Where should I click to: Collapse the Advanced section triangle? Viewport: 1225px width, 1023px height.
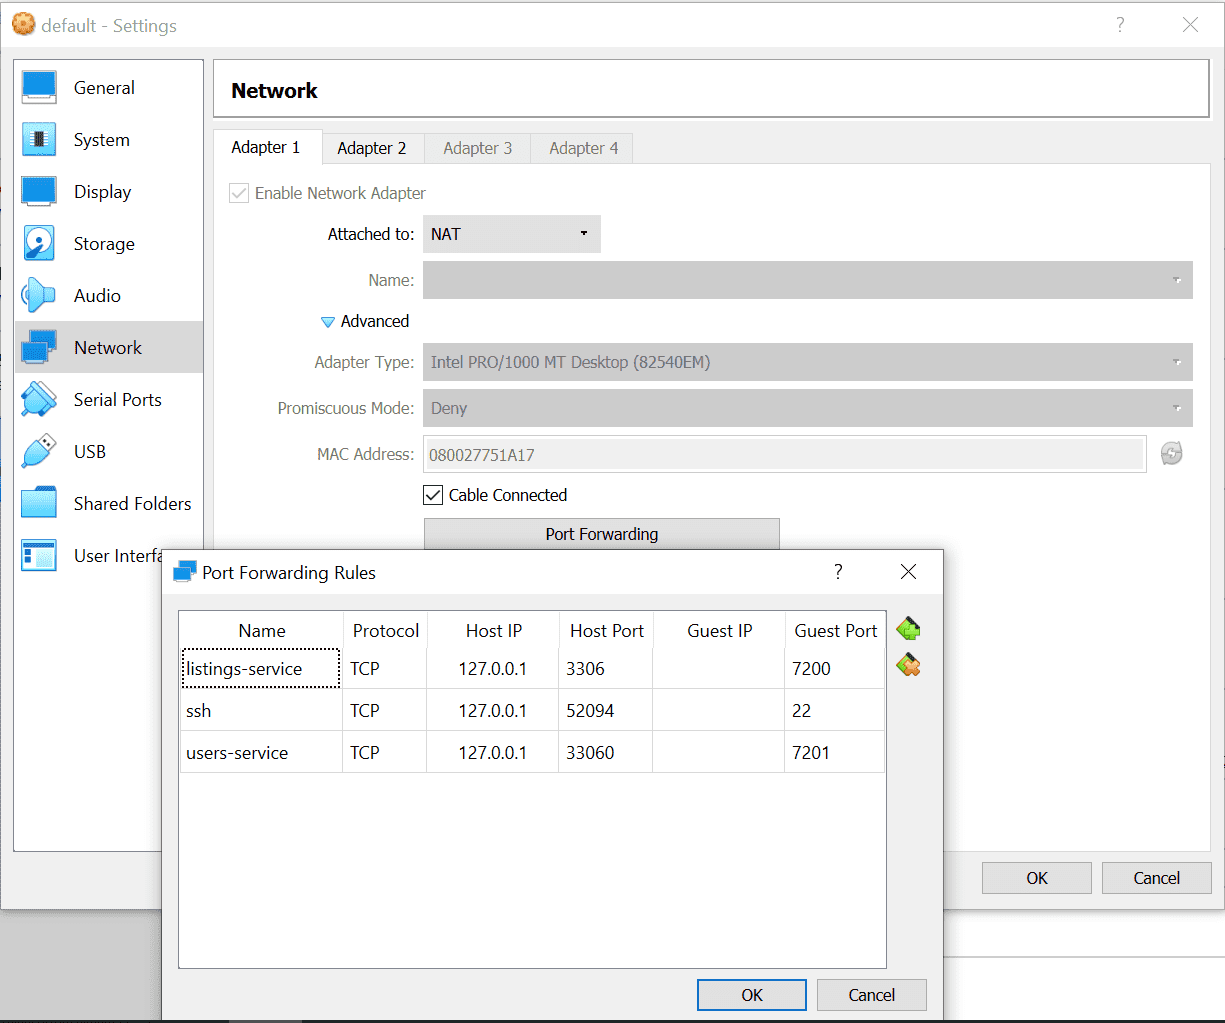328,322
